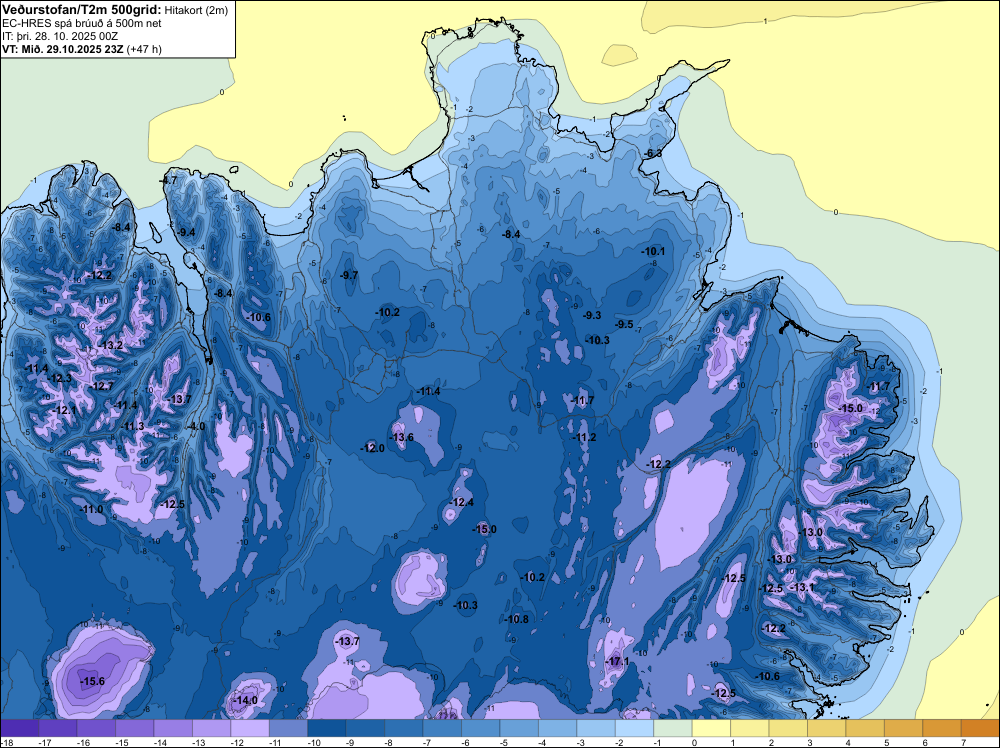Click the title 'Veðurstofan/T2m 500grid:'
This screenshot has width=1000, height=748.
(x=82, y=9)
